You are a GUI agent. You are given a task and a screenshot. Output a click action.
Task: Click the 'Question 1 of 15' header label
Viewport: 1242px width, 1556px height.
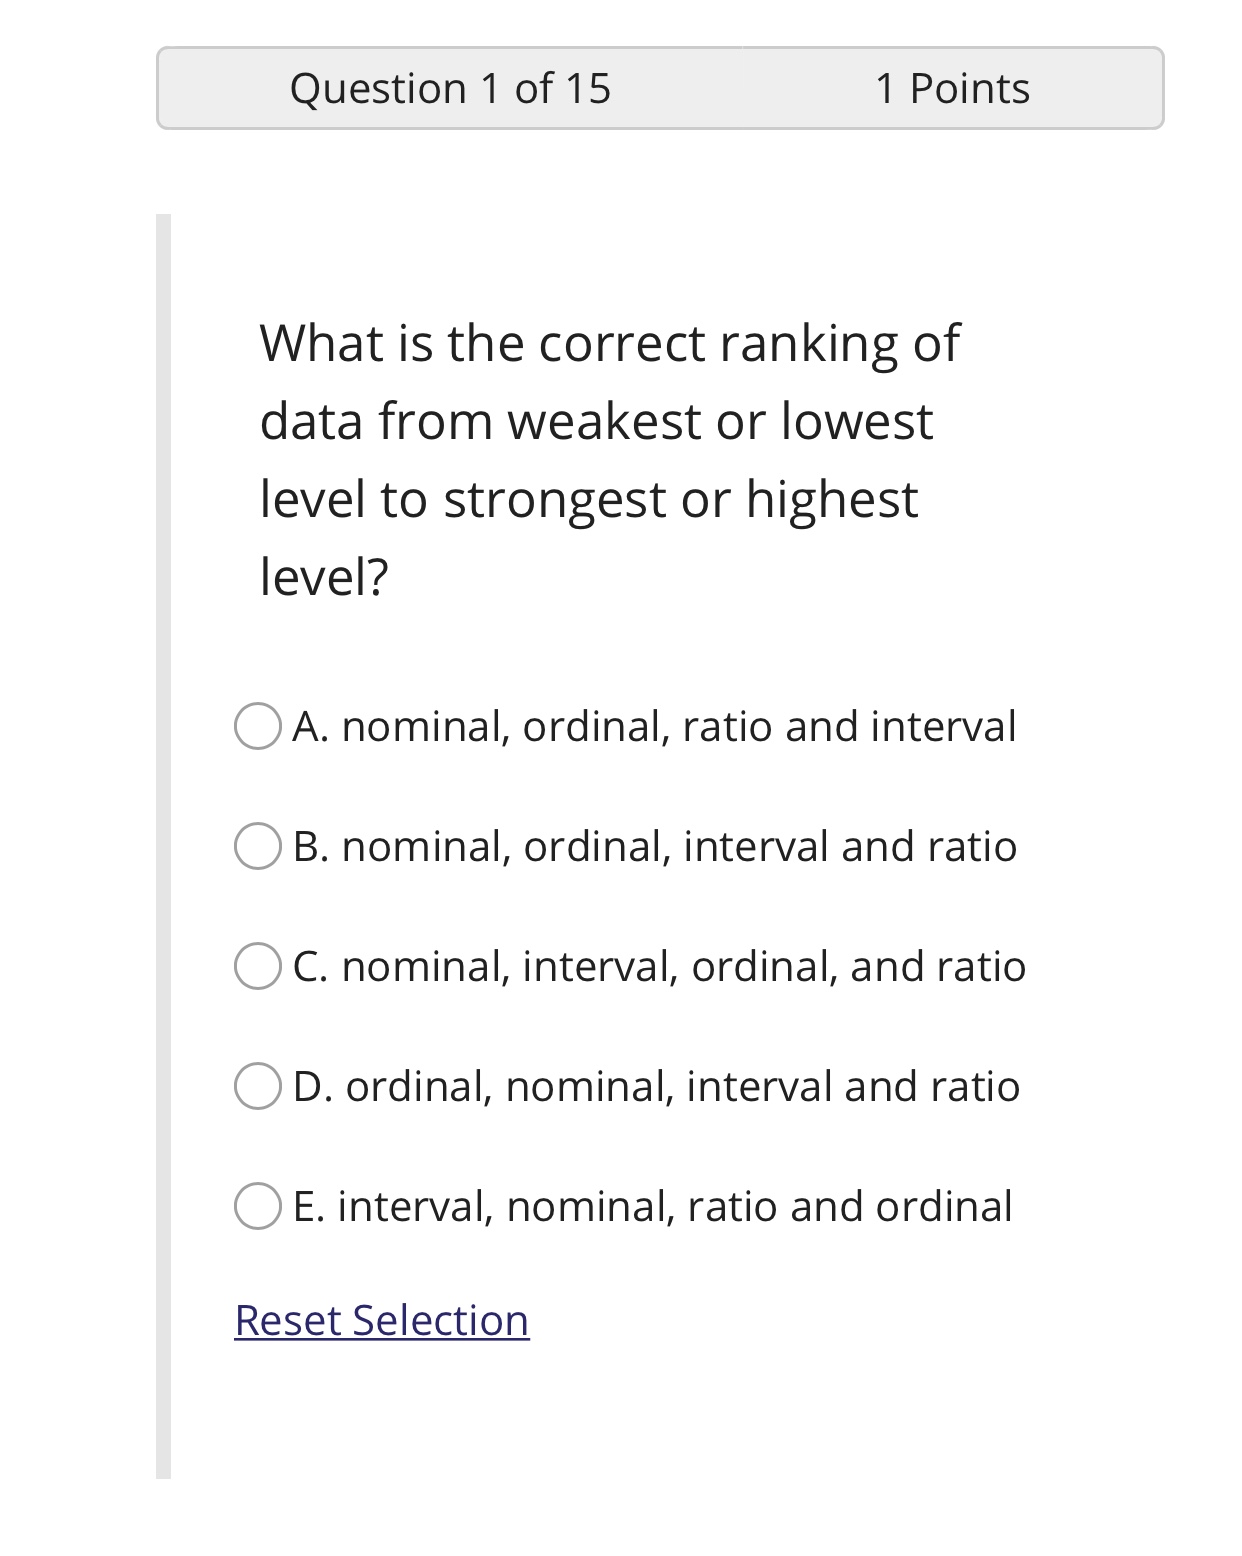click(450, 88)
